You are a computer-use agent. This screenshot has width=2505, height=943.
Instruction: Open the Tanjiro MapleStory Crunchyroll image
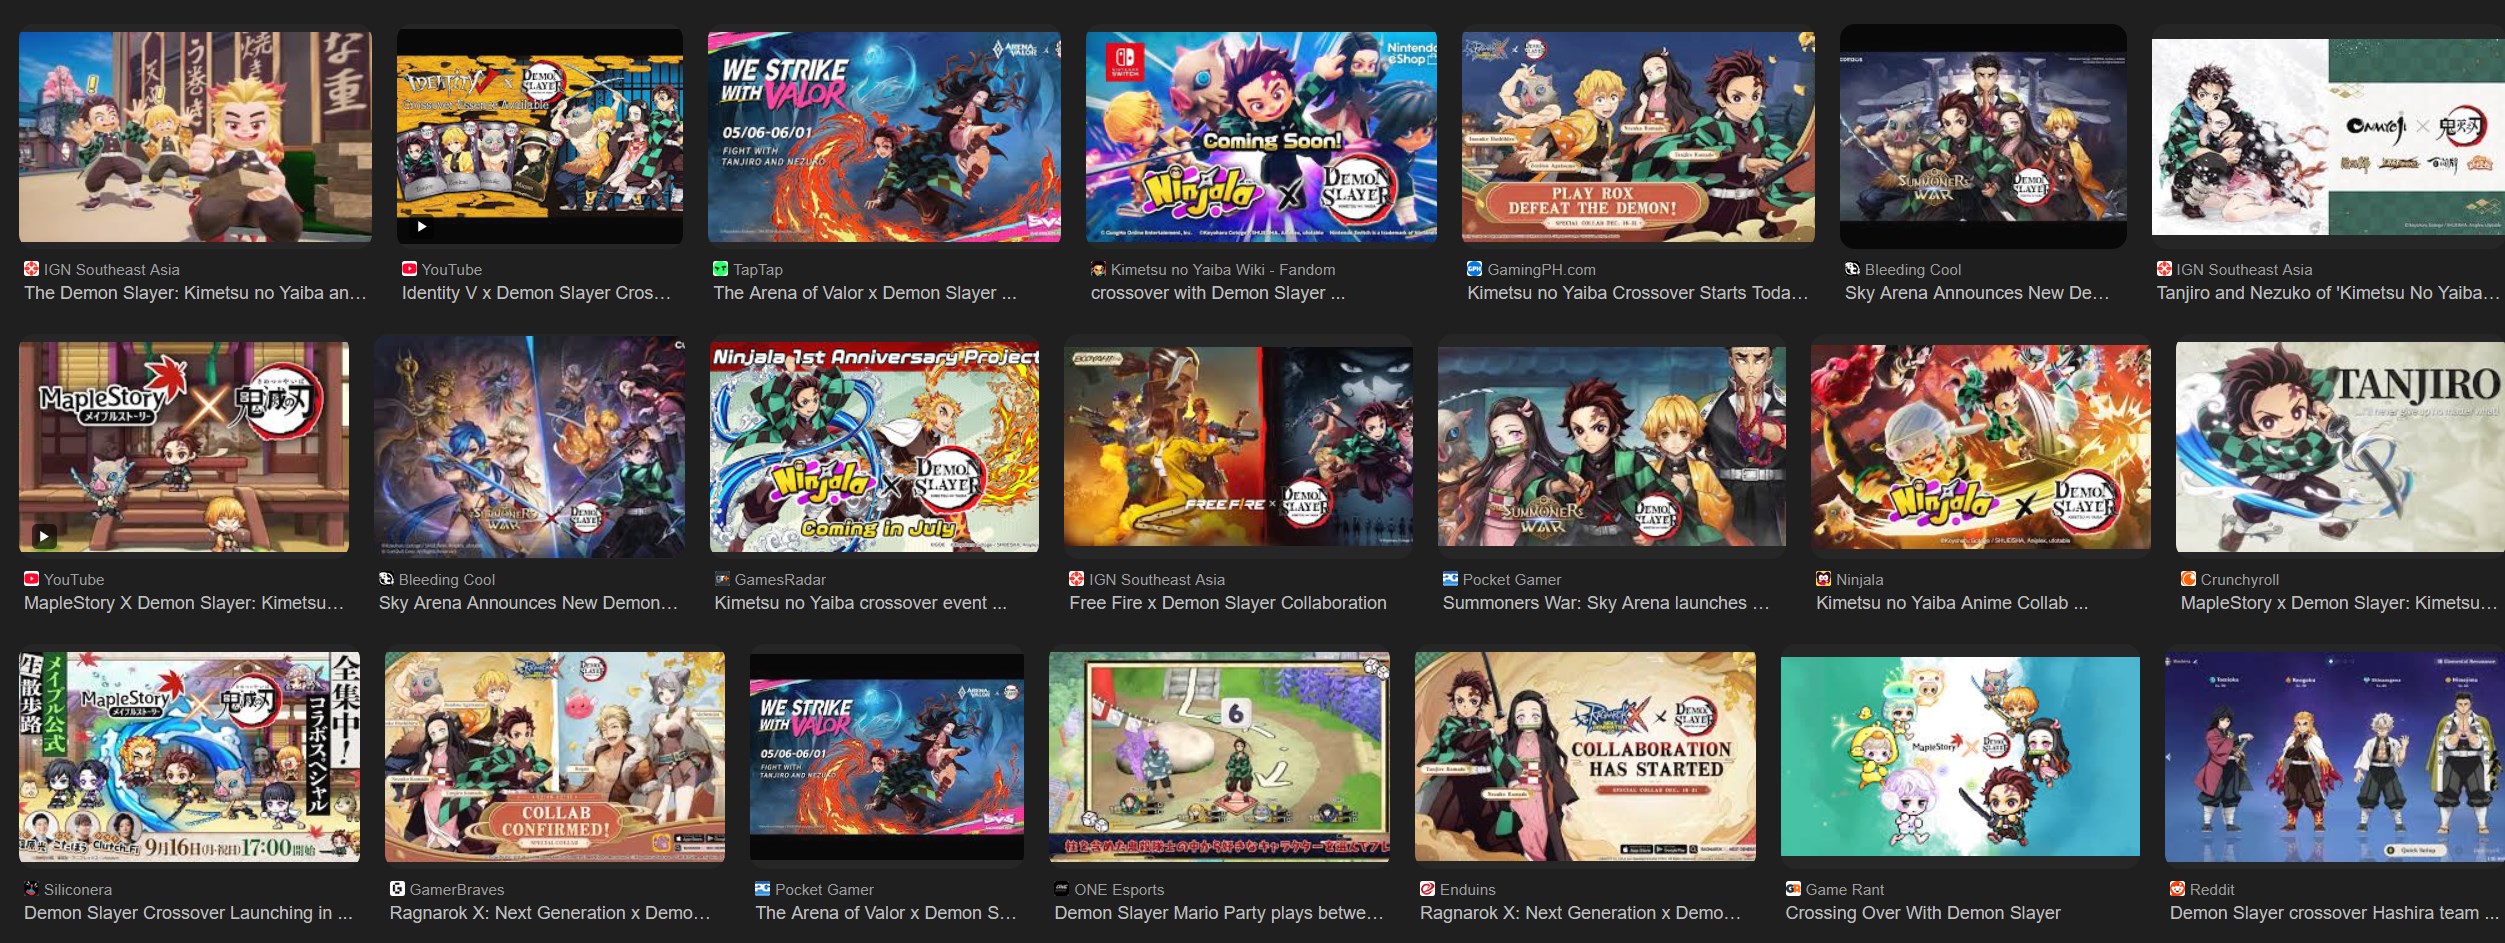pyautogui.click(x=2340, y=447)
